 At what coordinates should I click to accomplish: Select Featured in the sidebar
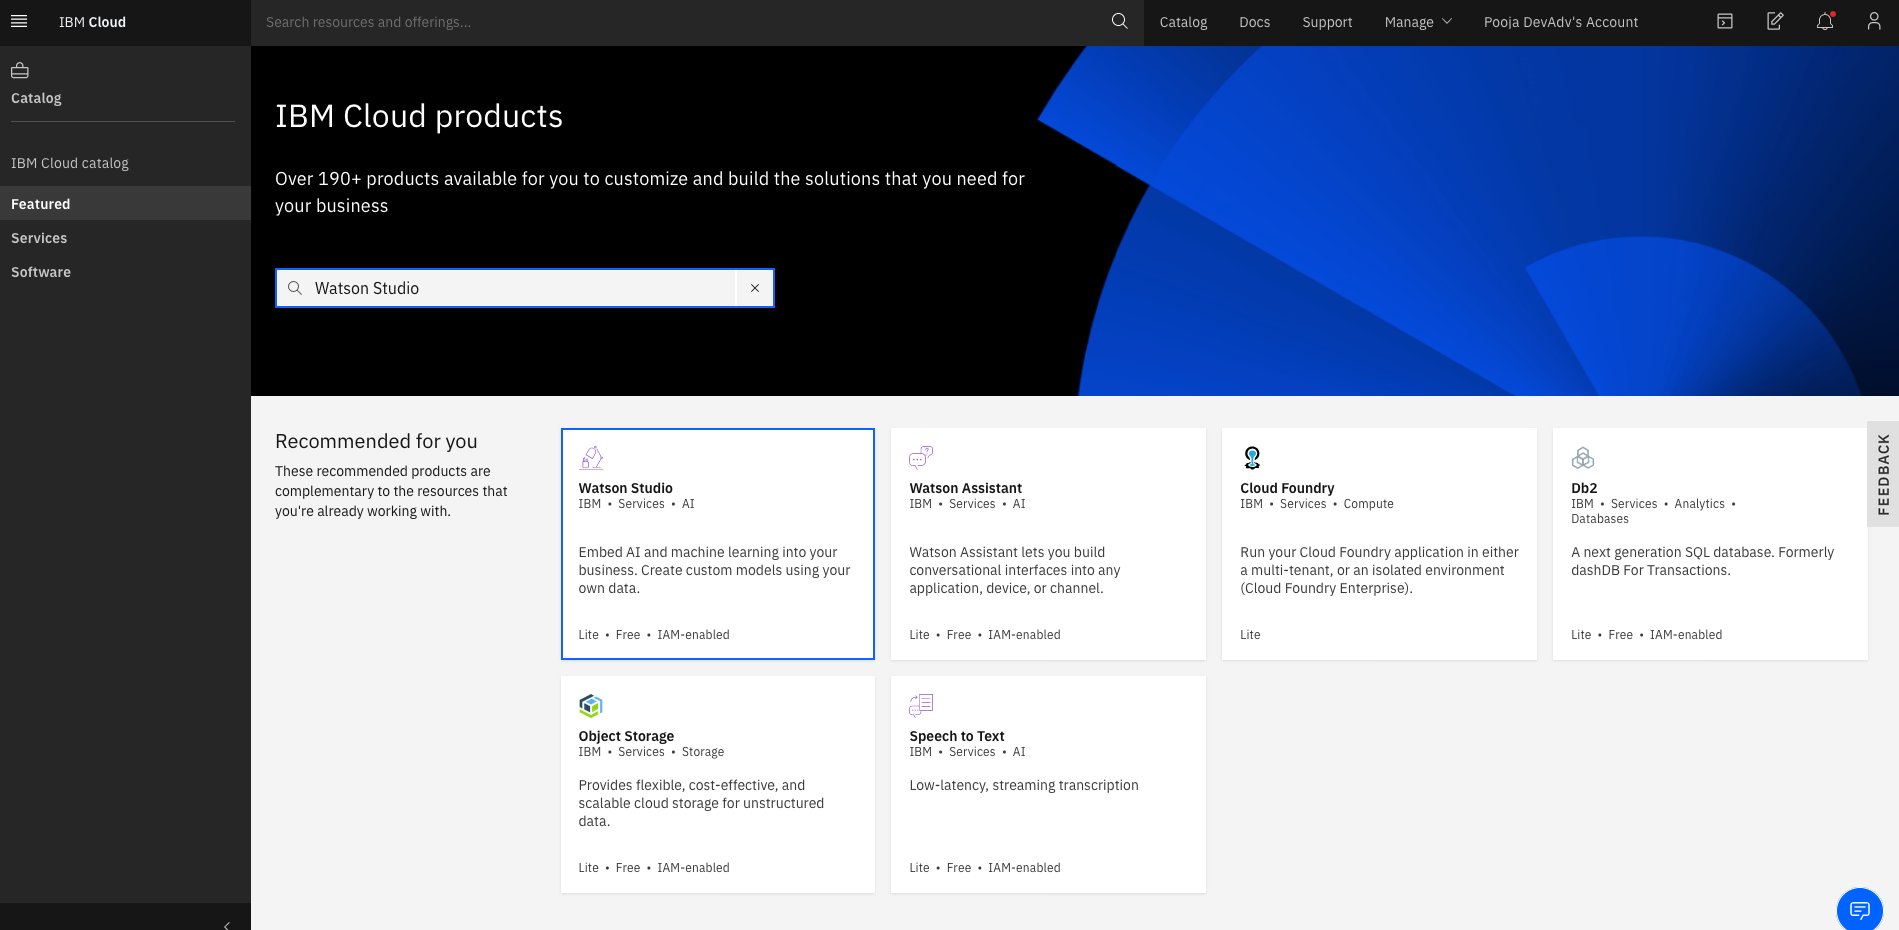[x=125, y=203]
